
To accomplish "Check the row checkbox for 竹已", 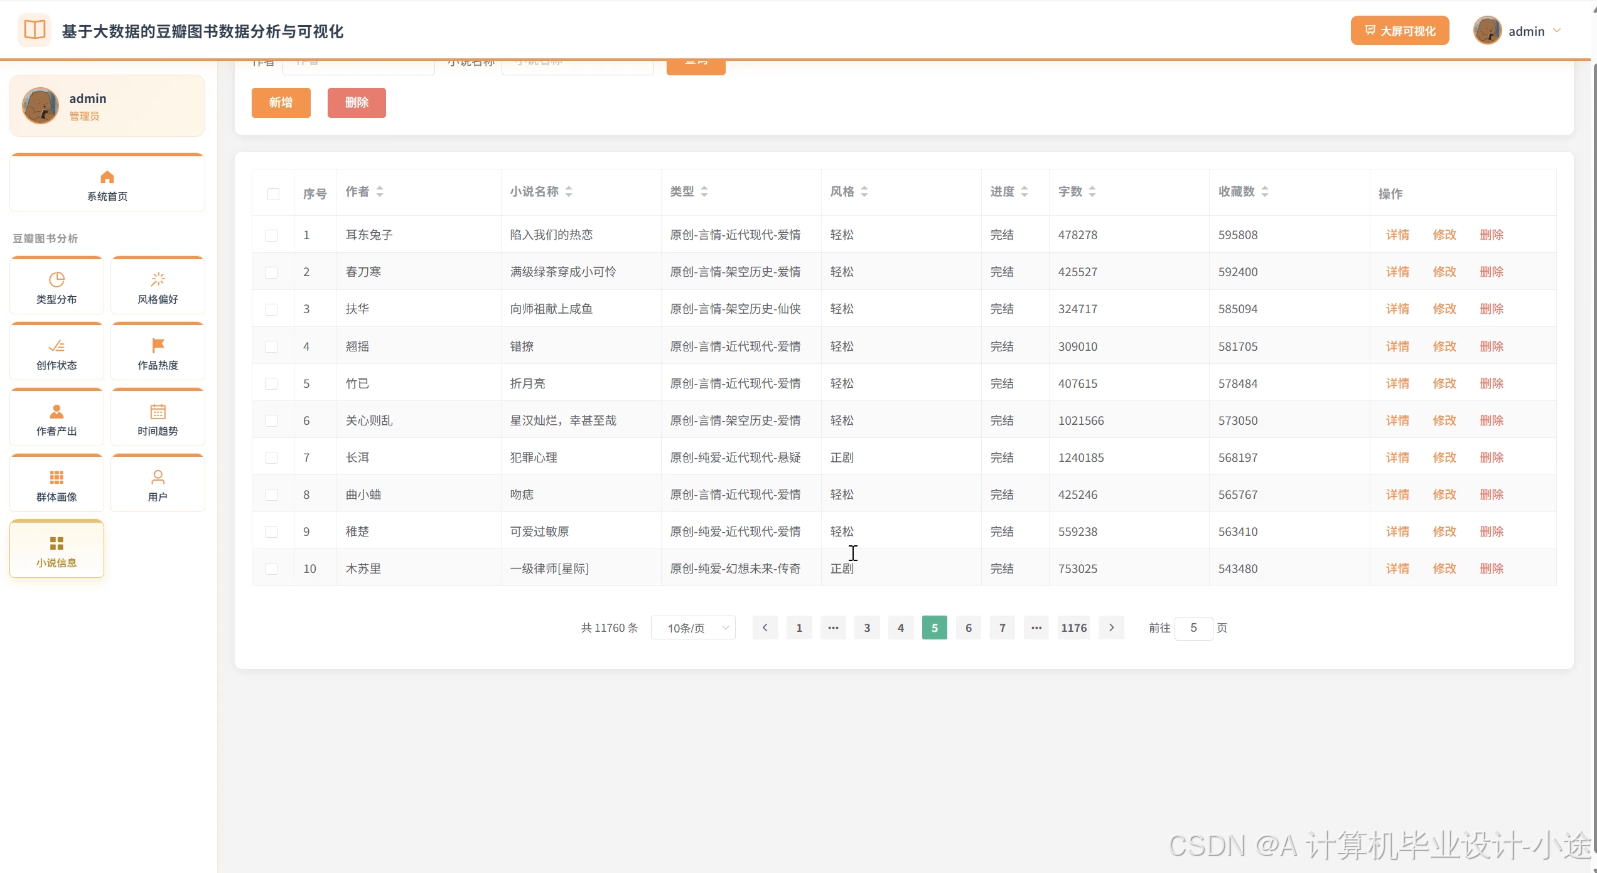I will point(271,384).
